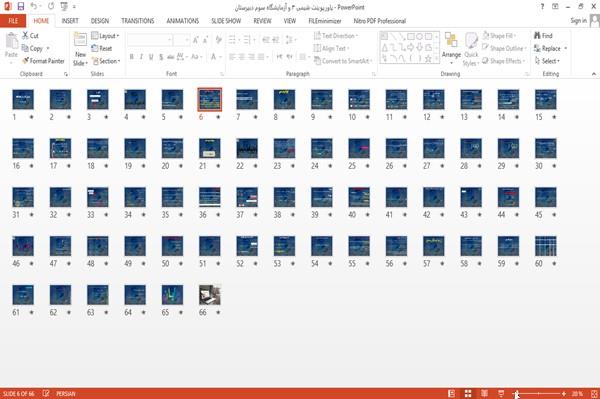Expand the Shape Outline dropdown
The height and width of the screenshot is (399, 600).
504,48
